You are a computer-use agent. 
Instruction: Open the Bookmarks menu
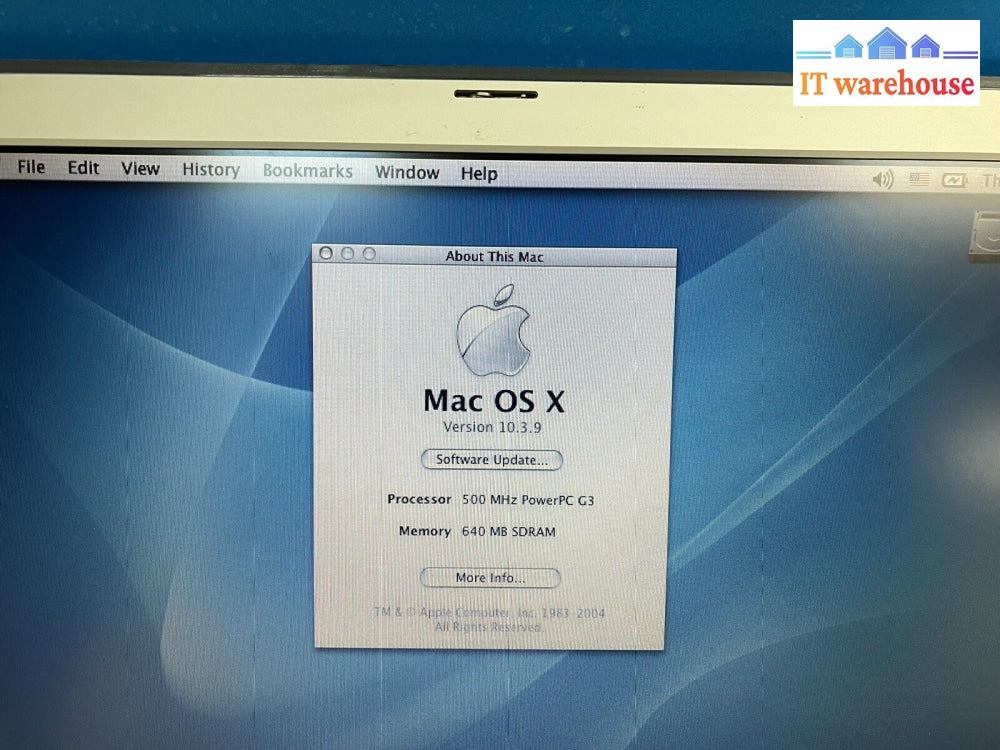click(307, 171)
